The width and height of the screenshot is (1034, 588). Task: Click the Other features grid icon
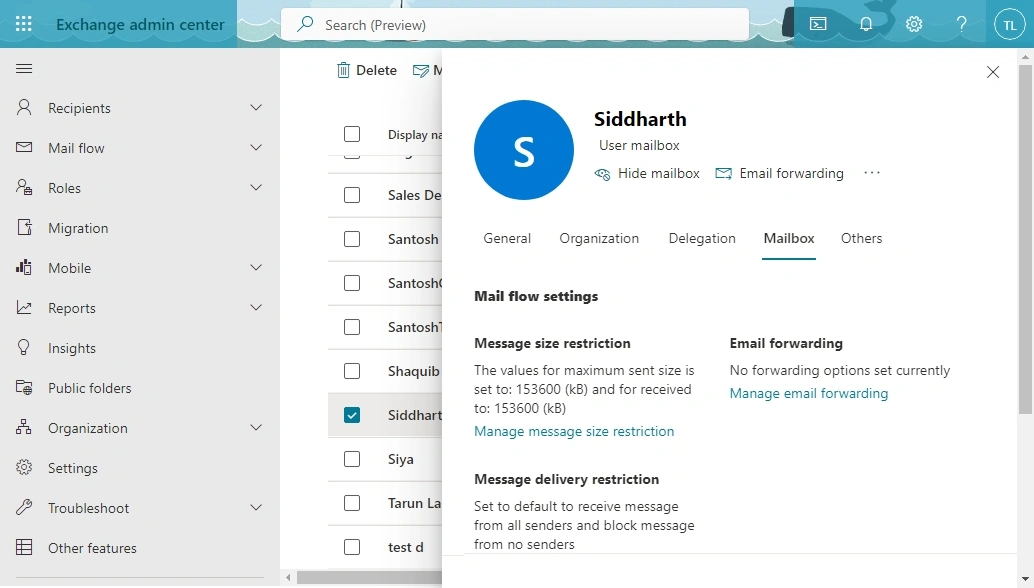pos(24,547)
